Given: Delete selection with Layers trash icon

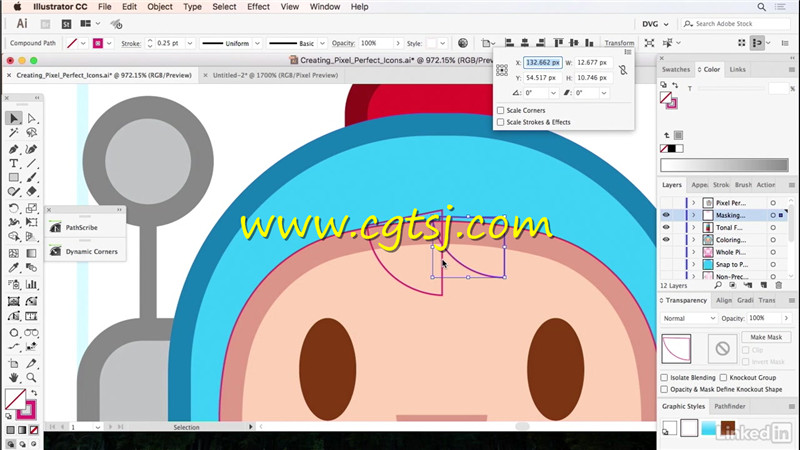Looking at the screenshot, I should click(779, 286).
